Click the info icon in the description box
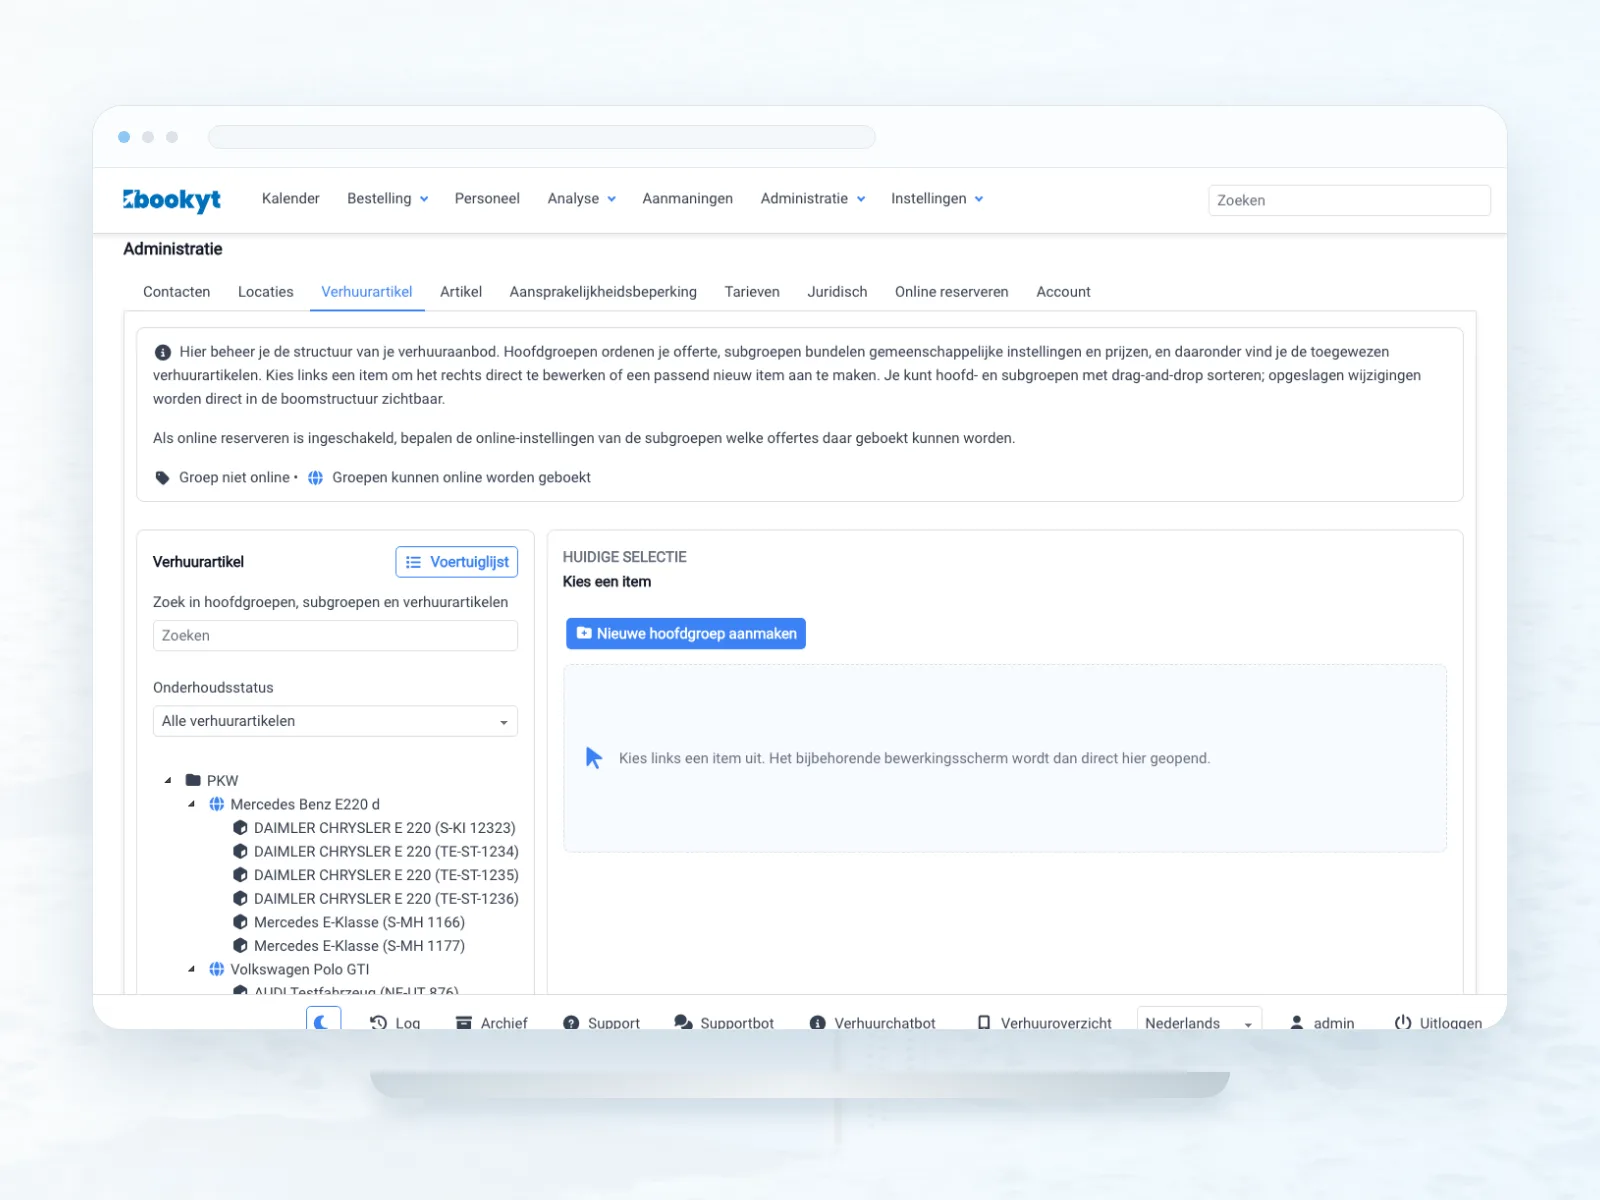Screen dimensions: 1600x1200 [x=162, y=352]
